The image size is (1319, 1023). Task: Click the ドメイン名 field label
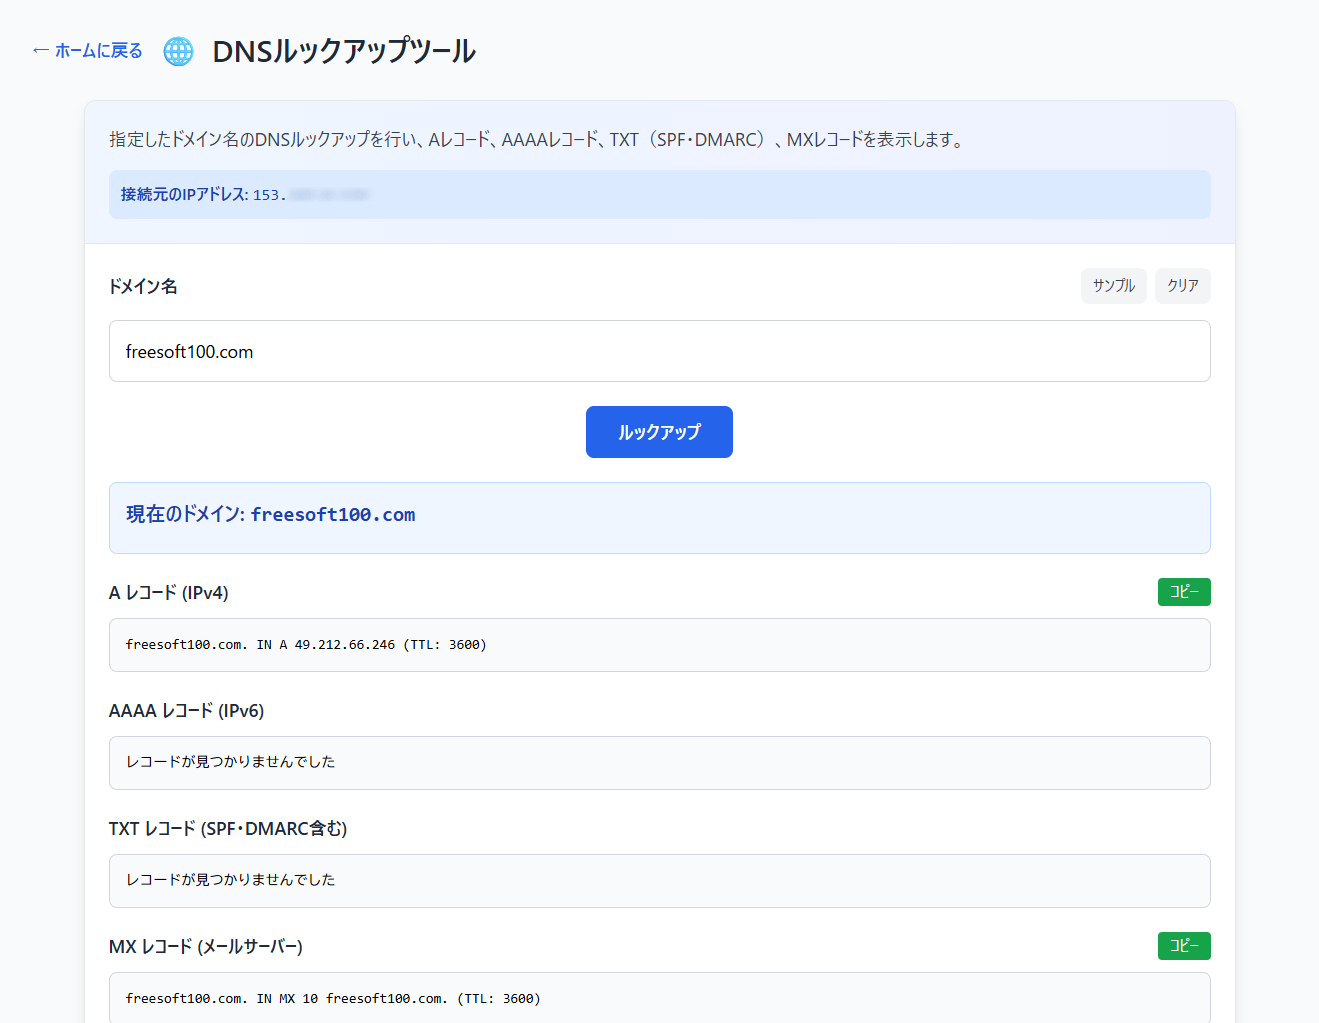click(143, 286)
